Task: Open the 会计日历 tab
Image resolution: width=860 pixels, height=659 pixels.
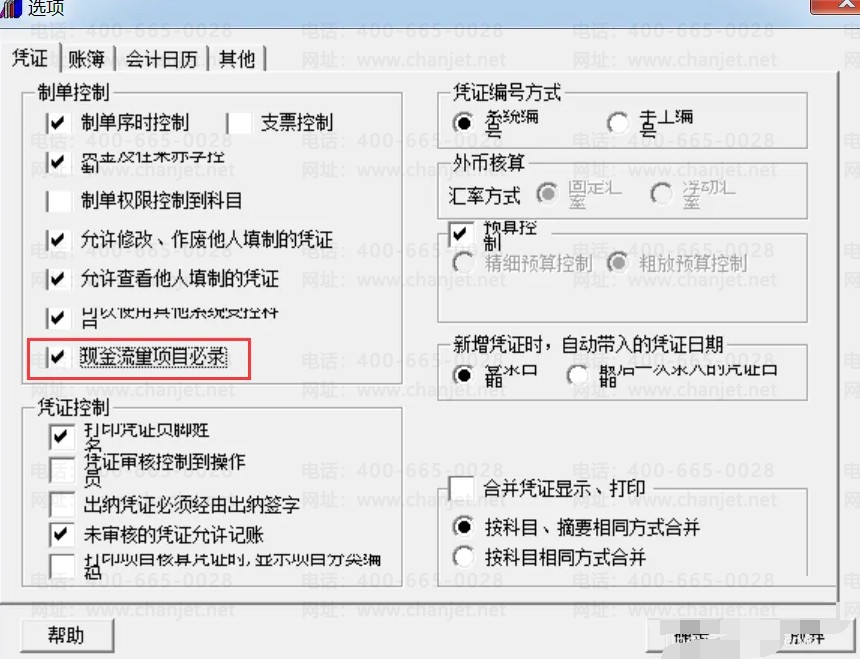Action: click(x=161, y=59)
